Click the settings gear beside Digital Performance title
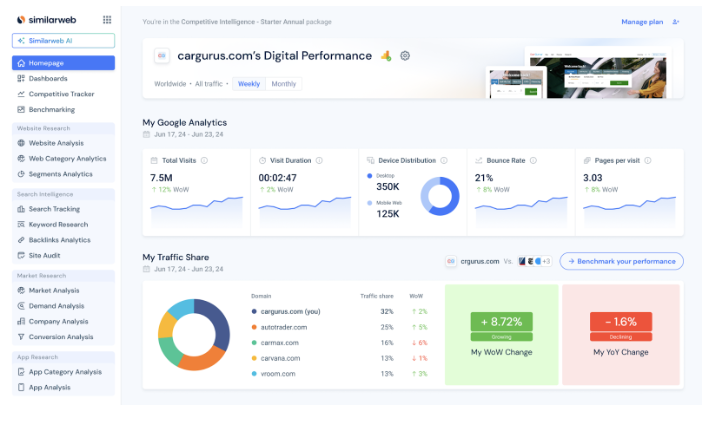Image resolution: width=711 pixels, height=422 pixels. click(405, 56)
